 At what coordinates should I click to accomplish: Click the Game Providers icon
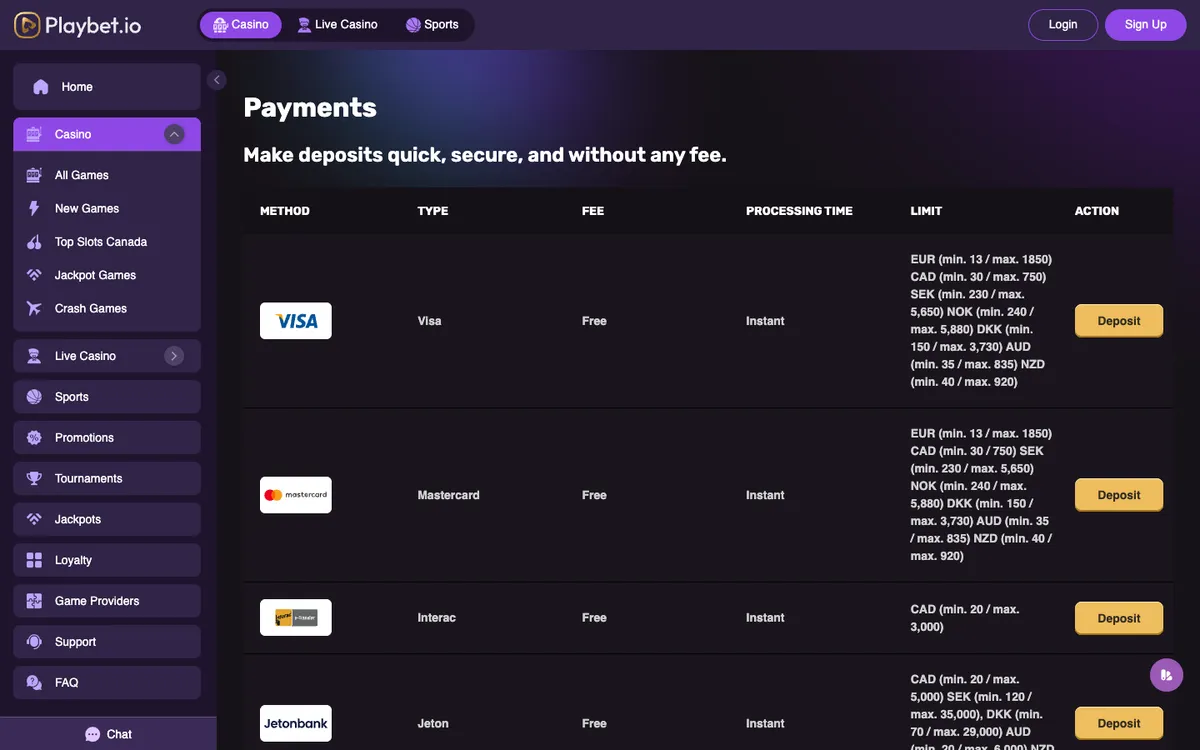pyautogui.click(x=34, y=601)
